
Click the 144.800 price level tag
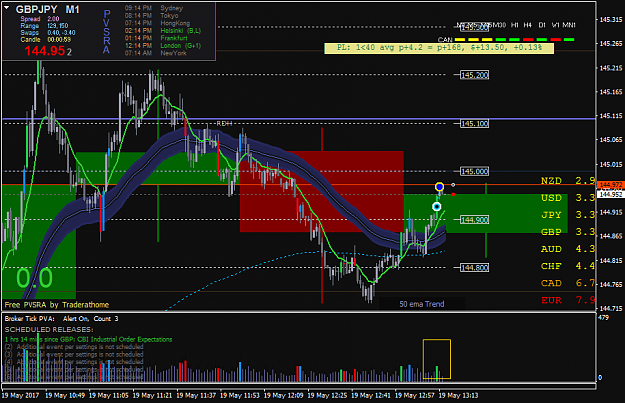(474, 267)
